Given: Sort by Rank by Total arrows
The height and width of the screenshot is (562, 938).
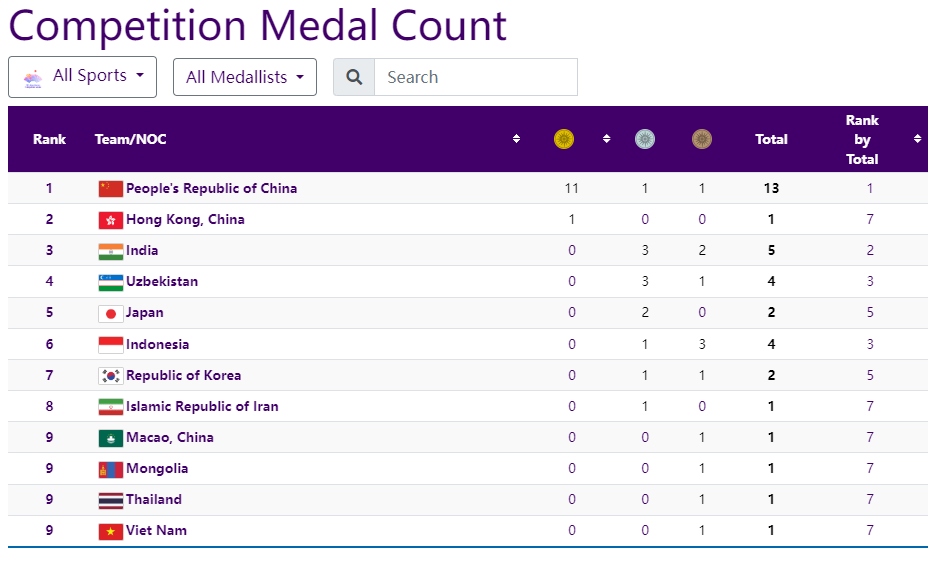Looking at the screenshot, I should coord(917,139).
